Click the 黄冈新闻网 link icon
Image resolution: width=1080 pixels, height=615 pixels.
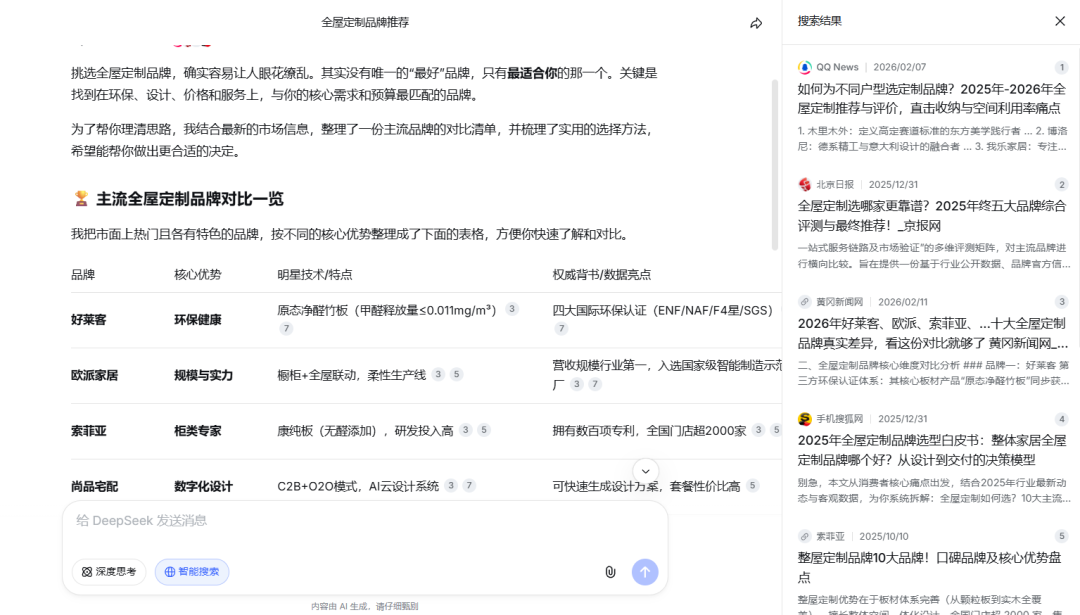click(x=803, y=301)
